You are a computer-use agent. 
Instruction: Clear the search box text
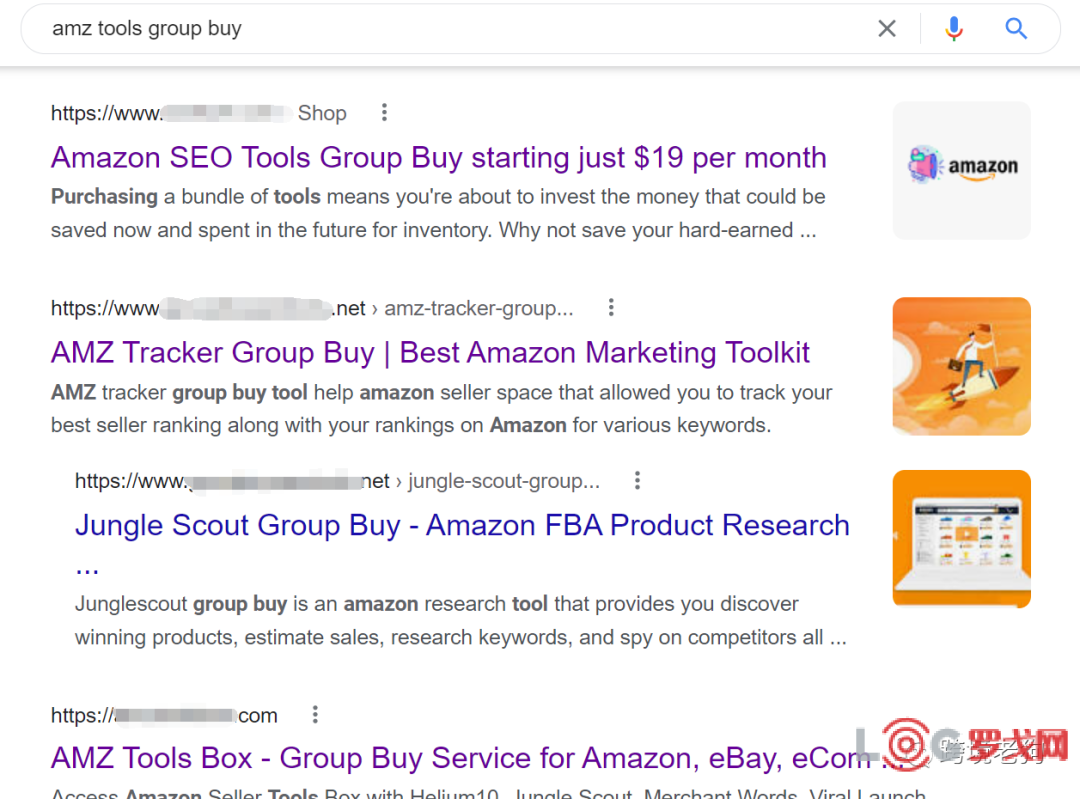[x=886, y=29]
